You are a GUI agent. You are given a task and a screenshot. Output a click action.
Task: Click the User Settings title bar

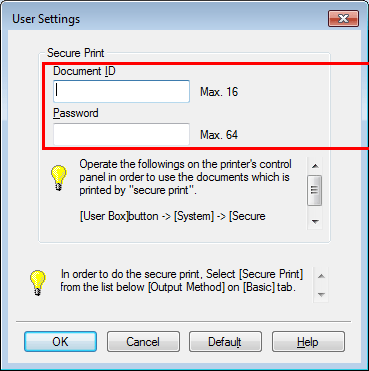(x=167, y=18)
